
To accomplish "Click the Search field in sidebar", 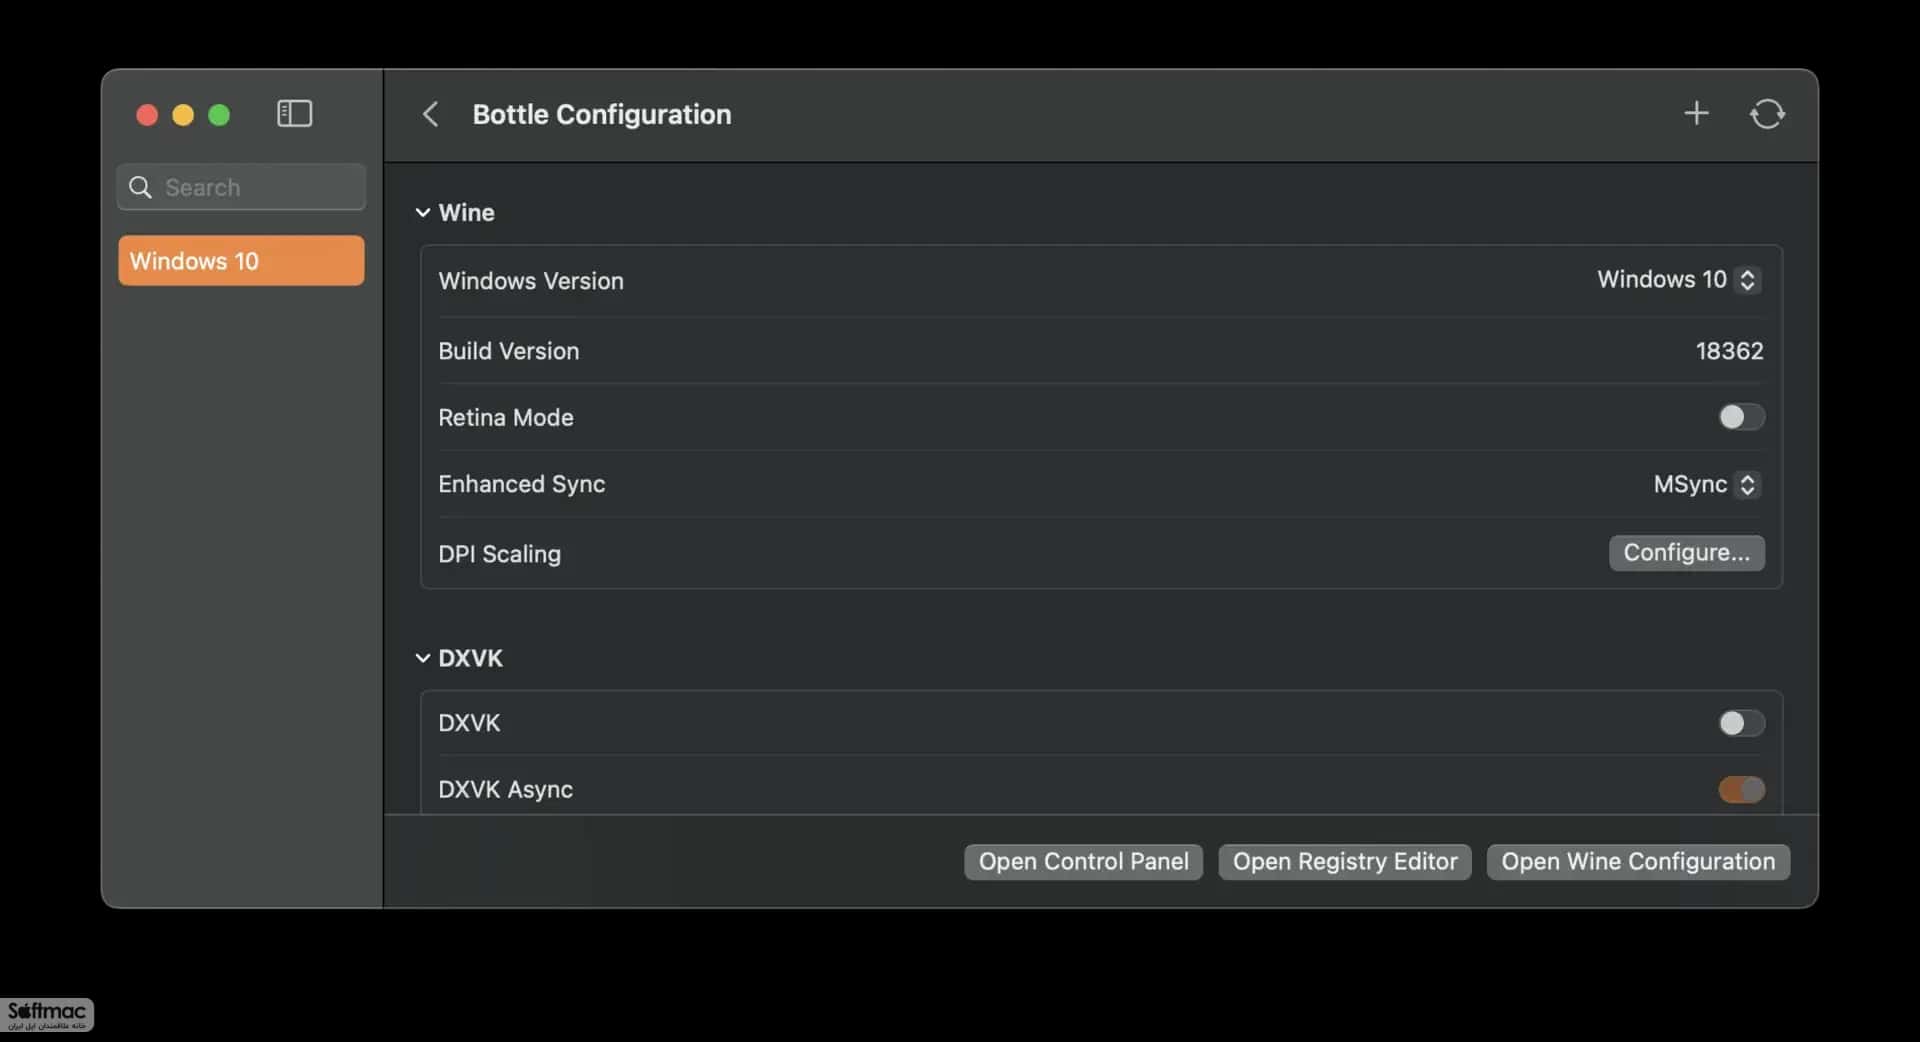I will tap(241, 187).
